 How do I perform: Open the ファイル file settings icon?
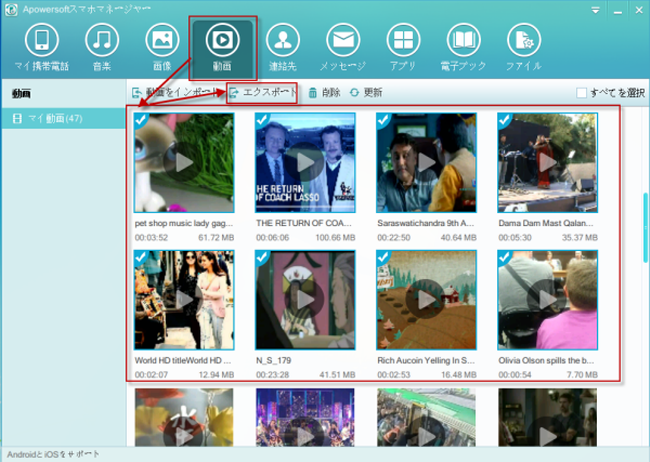(524, 40)
